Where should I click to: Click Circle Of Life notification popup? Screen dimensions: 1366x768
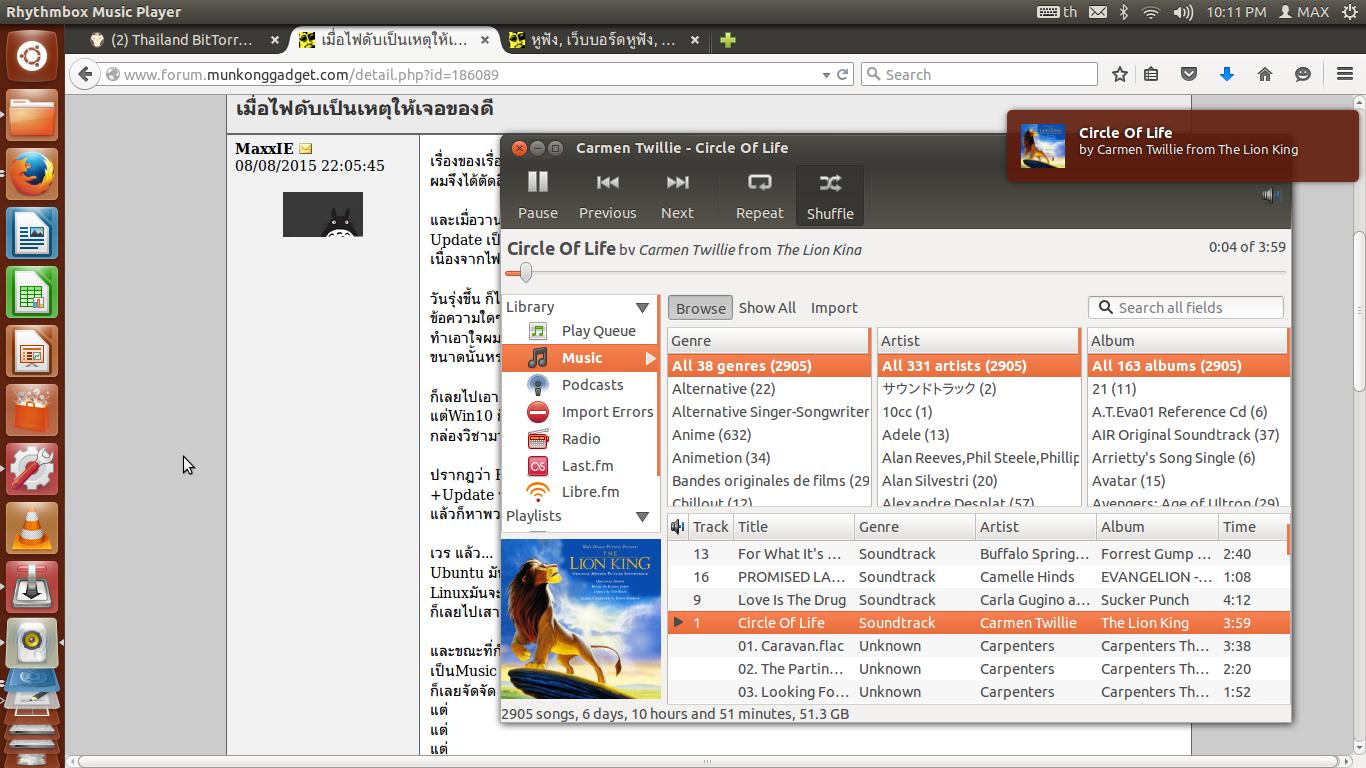1183,146
